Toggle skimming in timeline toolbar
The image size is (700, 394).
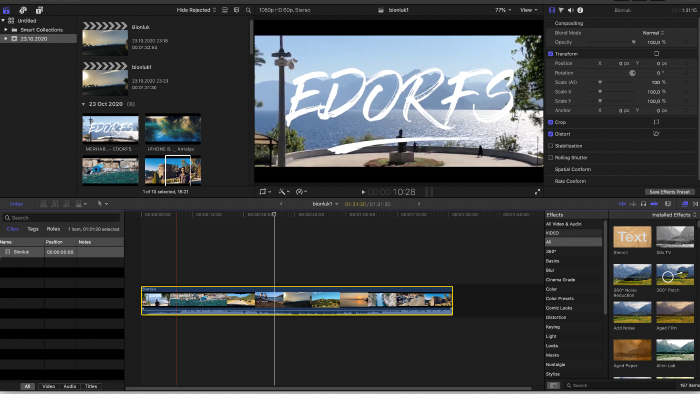(622, 204)
